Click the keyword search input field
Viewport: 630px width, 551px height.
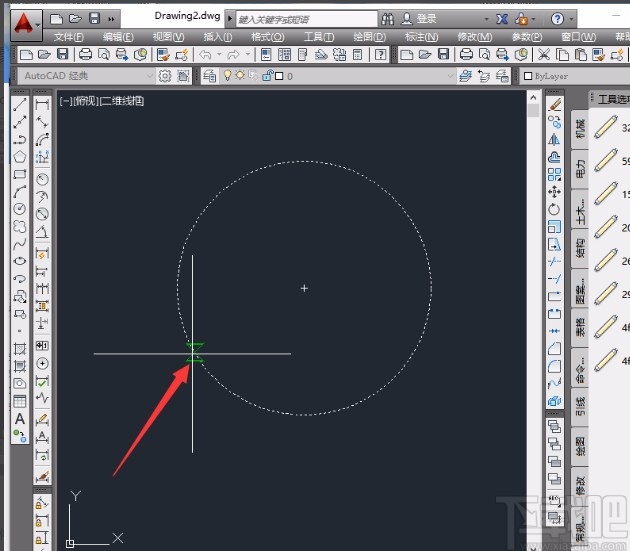coord(307,19)
